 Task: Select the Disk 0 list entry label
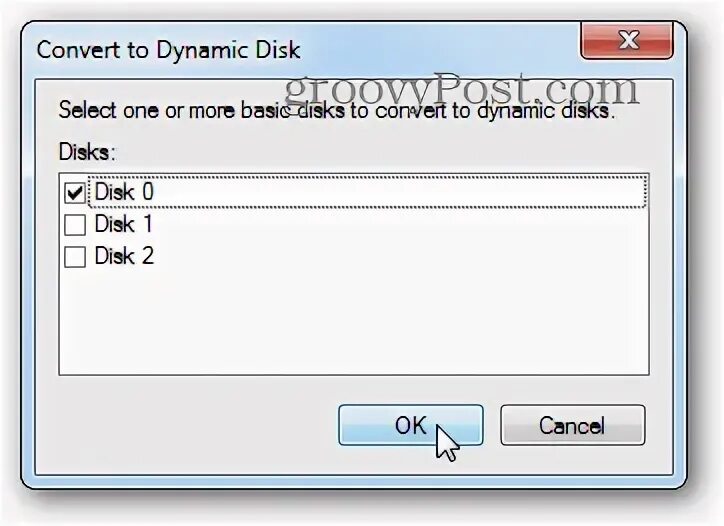coord(124,192)
